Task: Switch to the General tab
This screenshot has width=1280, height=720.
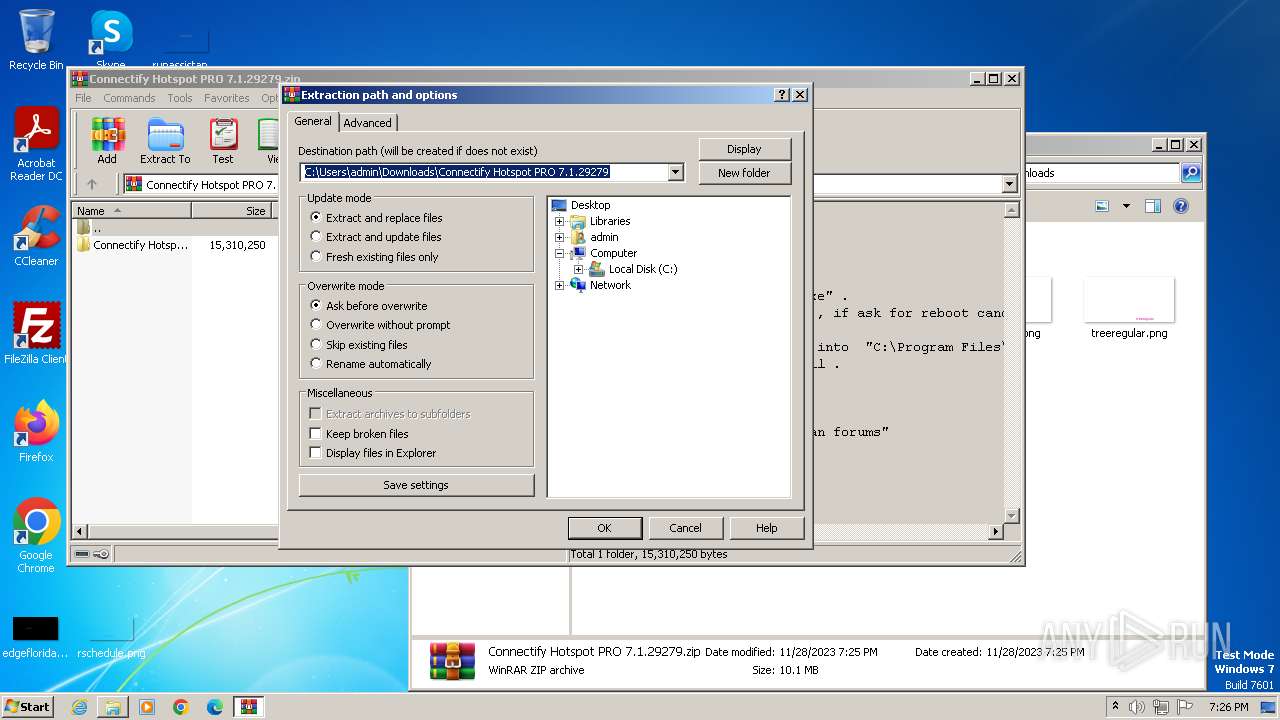Action: 313,121
